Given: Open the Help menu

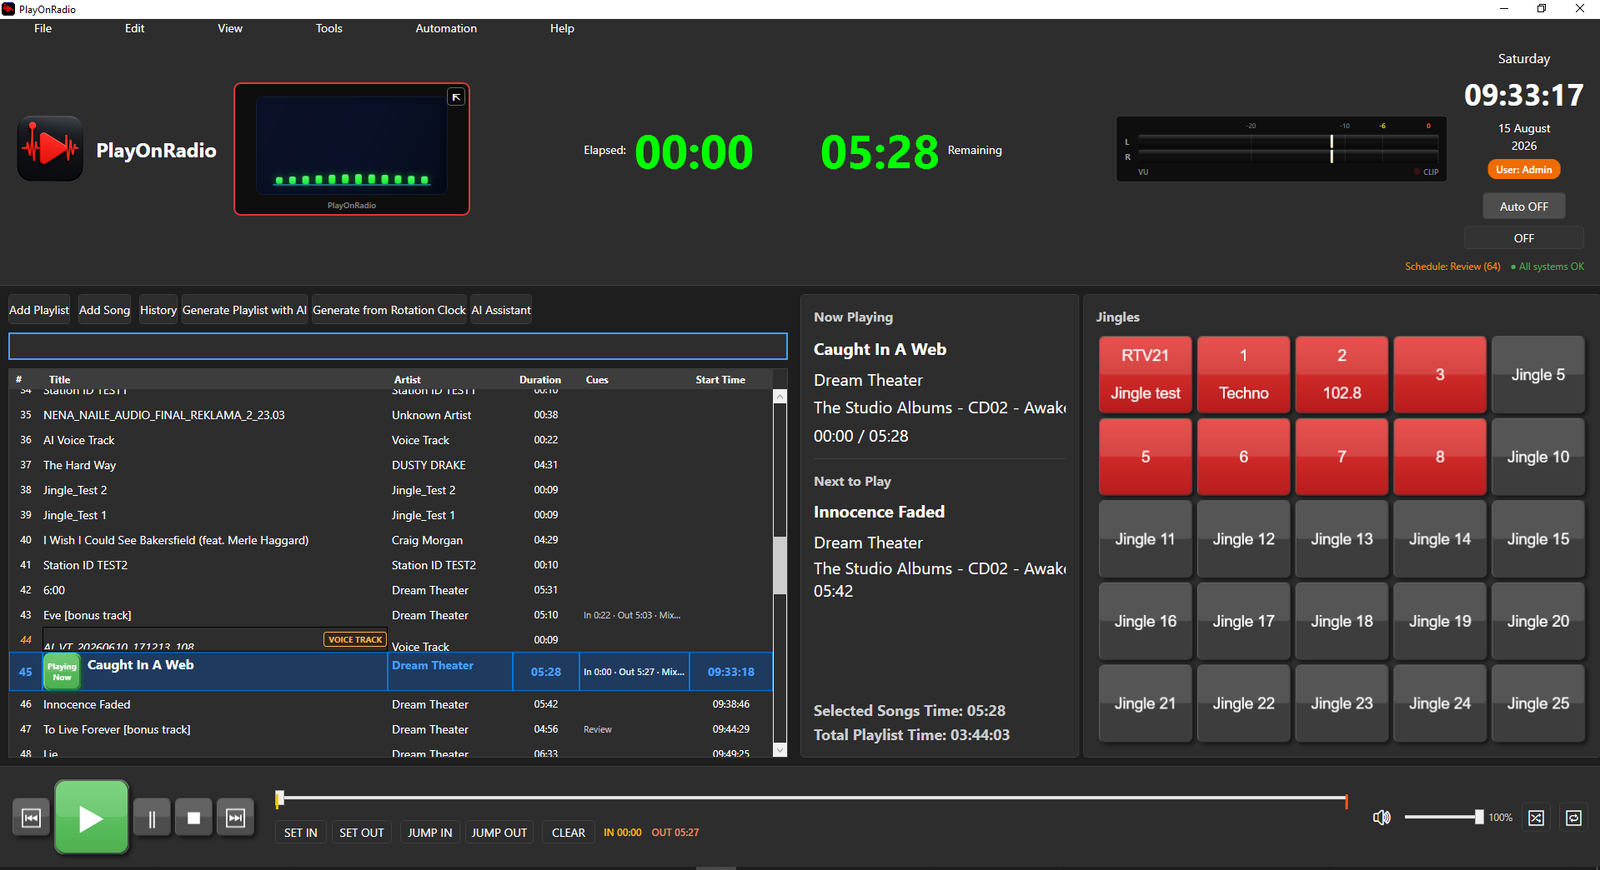Looking at the screenshot, I should point(562,28).
